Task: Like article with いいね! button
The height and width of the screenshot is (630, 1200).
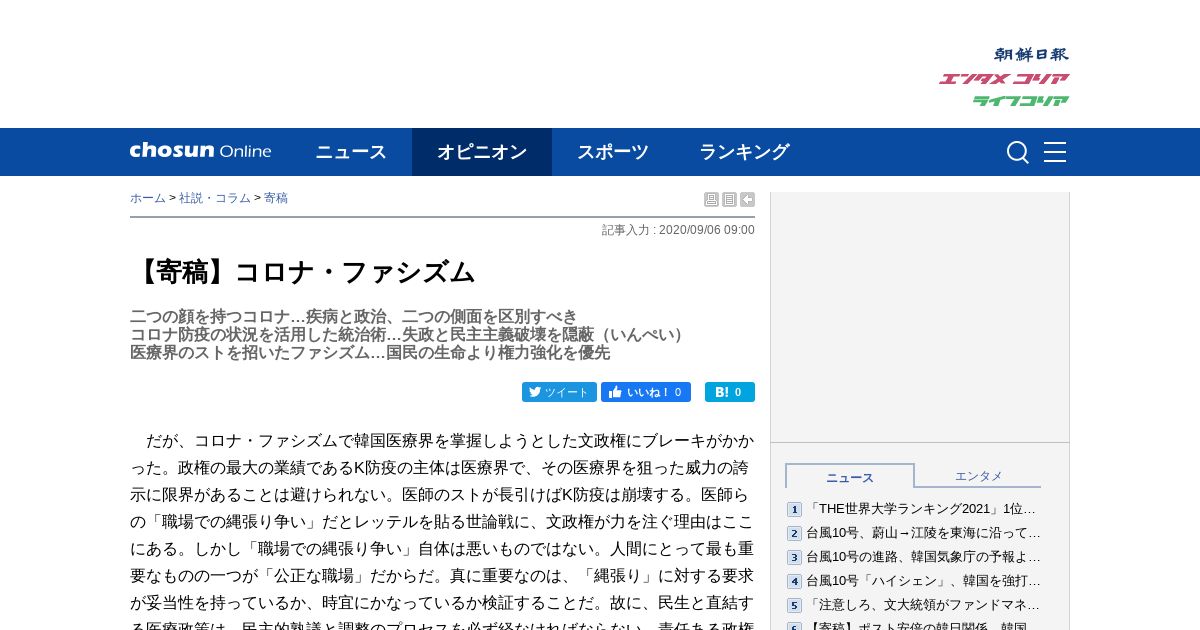Action: (x=646, y=392)
